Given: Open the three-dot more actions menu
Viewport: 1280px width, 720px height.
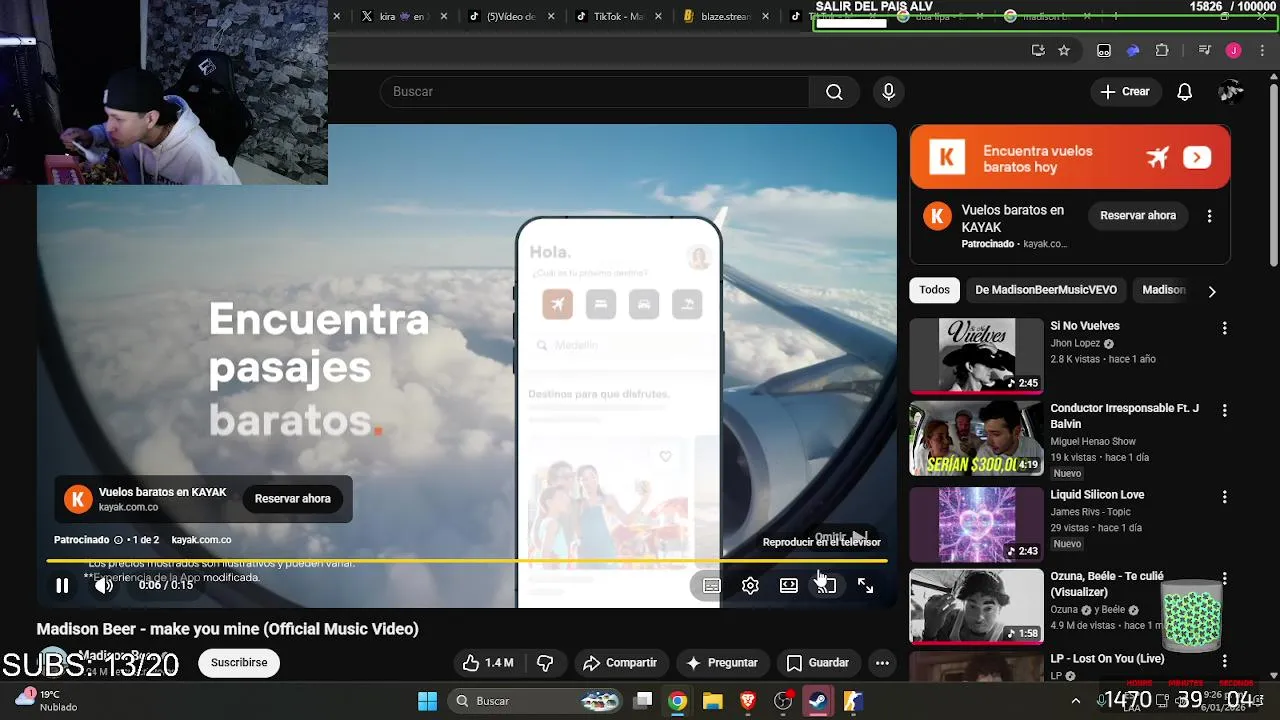Looking at the screenshot, I should click(882, 663).
